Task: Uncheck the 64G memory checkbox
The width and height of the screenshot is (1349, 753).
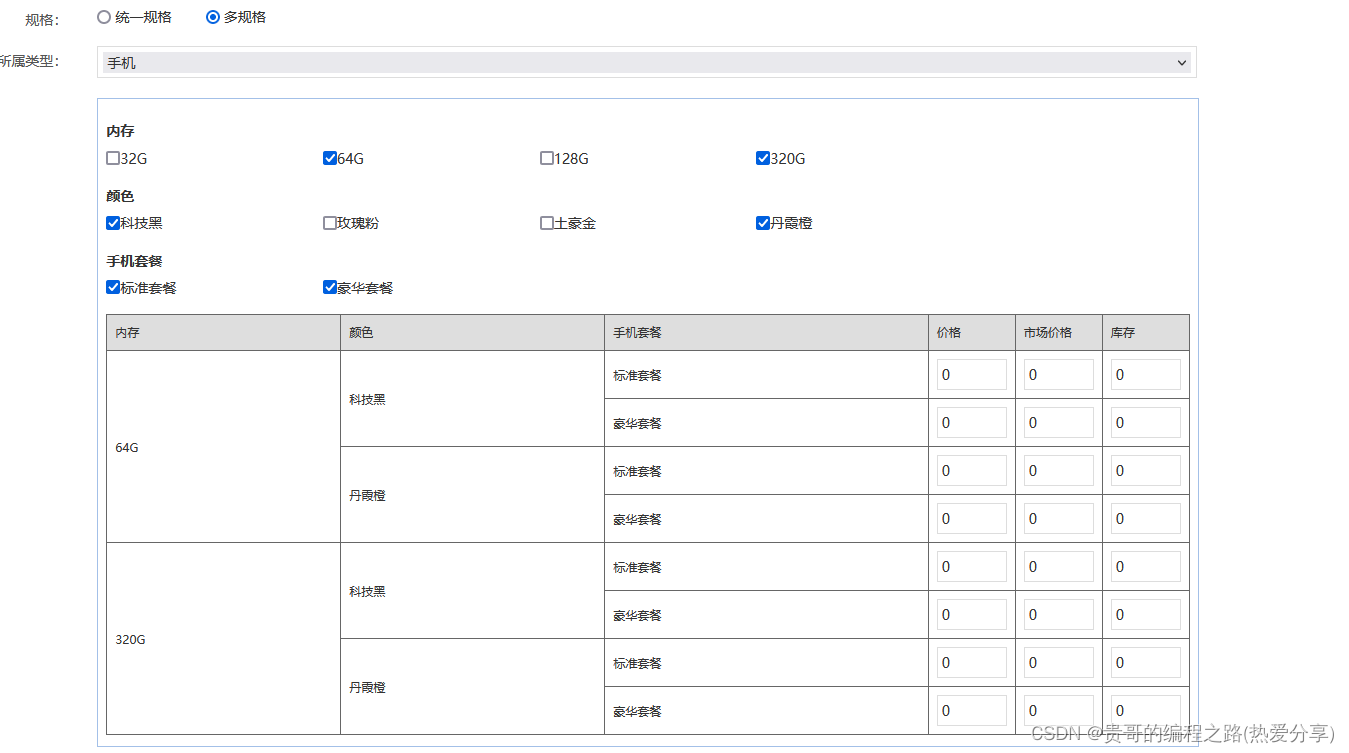Action: click(330, 158)
